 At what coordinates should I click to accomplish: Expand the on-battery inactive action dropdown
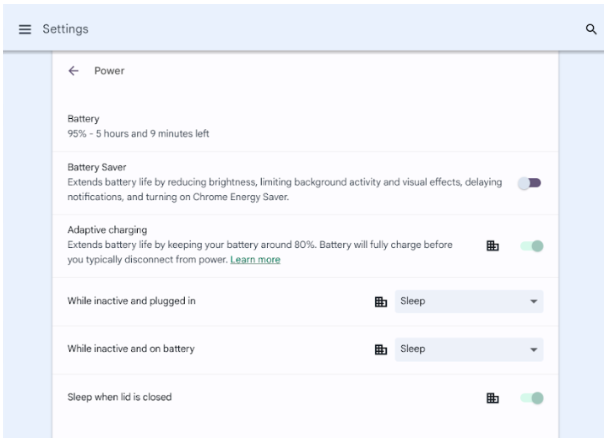(x=469, y=349)
